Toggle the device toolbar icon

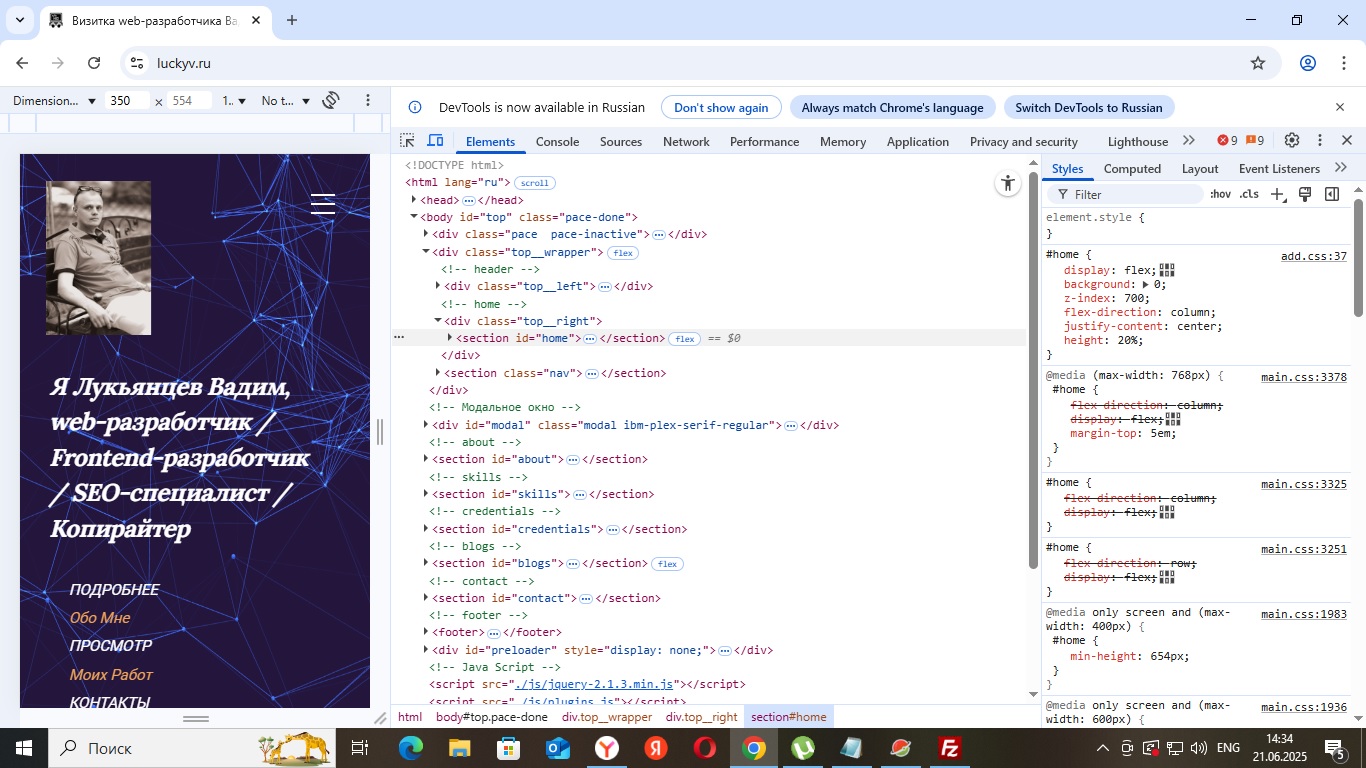click(435, 141)
